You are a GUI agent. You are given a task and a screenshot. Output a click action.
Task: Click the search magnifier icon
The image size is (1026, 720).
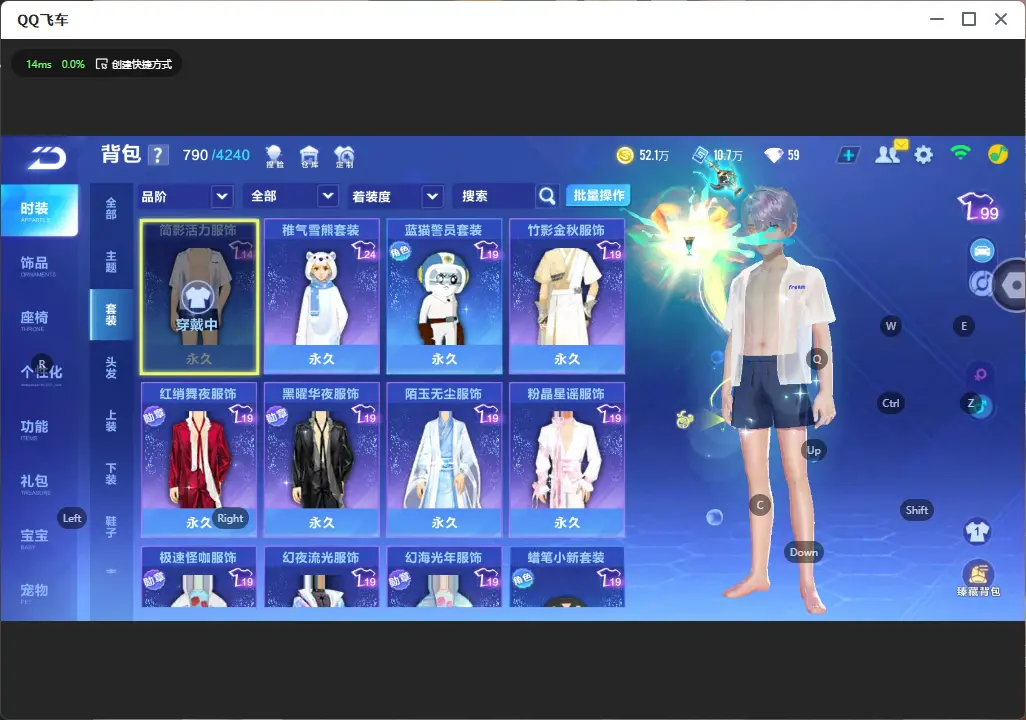[x=547, y=196]
